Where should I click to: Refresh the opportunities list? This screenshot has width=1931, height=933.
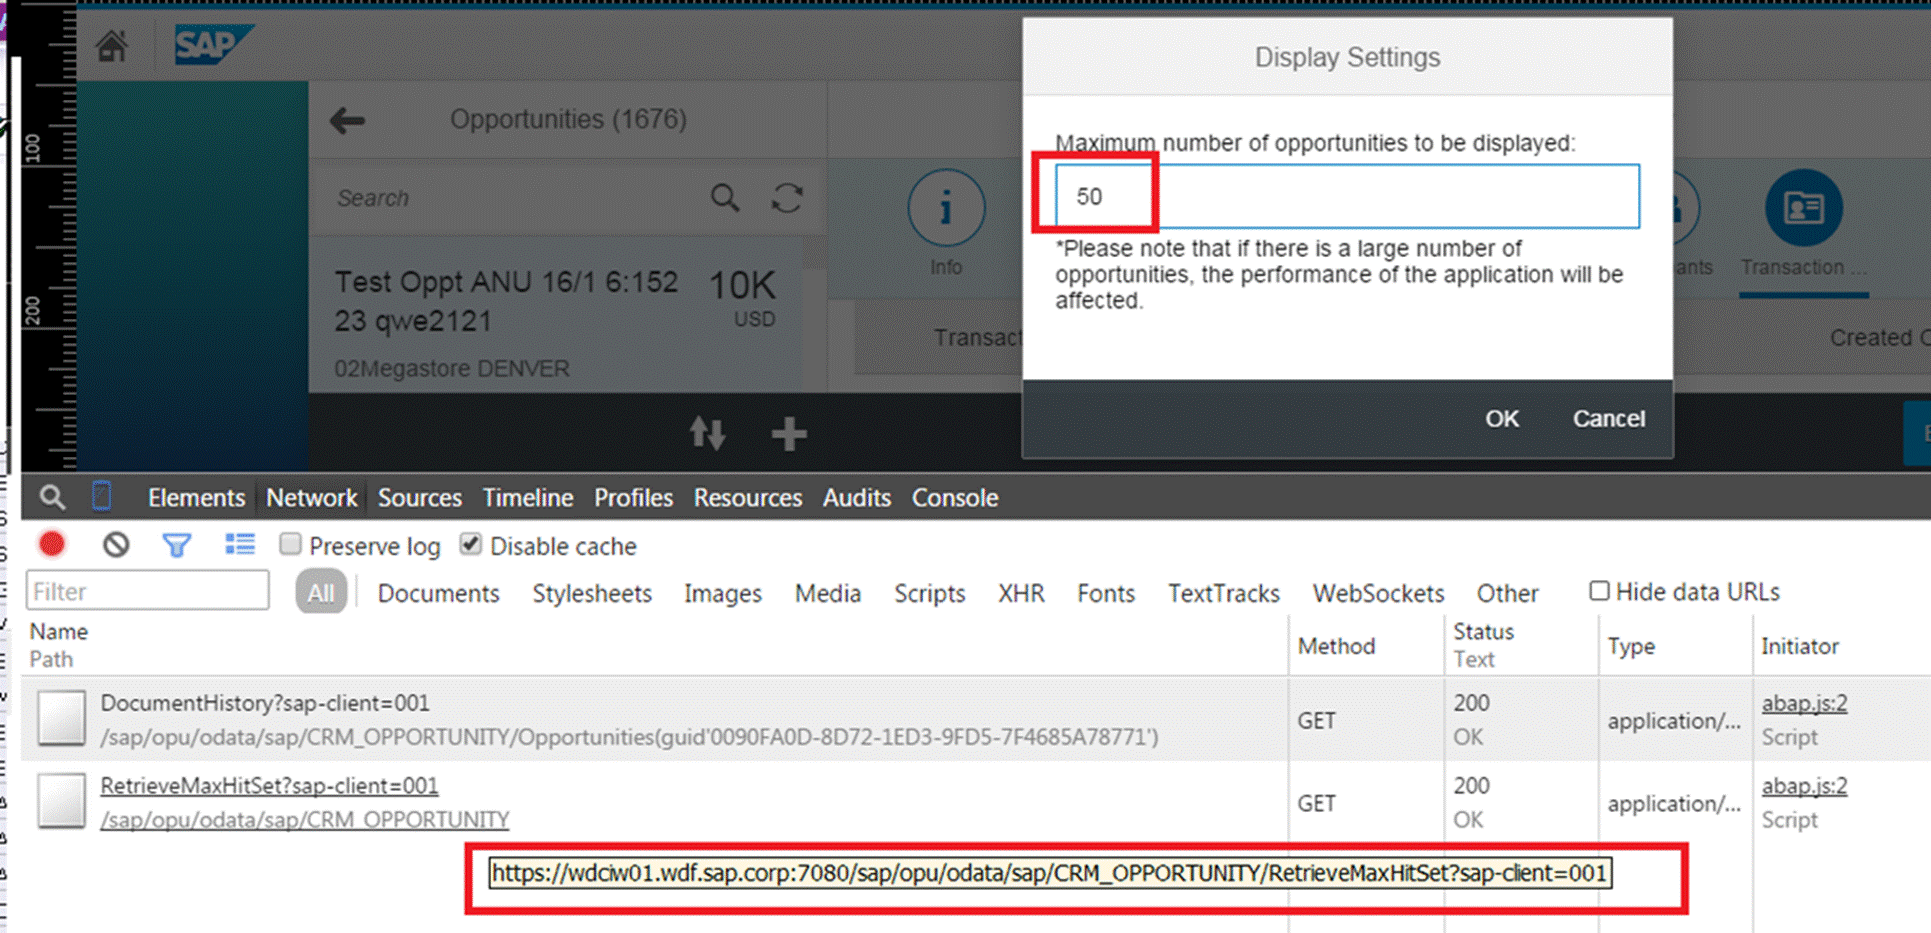pyautogui.click(x=787, y=197)
